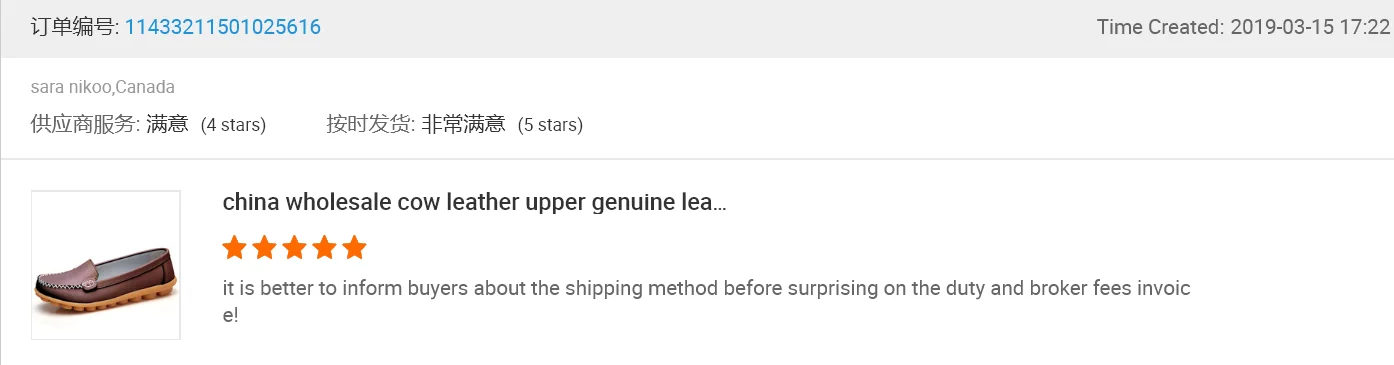This screenshot has height=365, width=1394.
Task: Open the china wholesale cow leather product title
Action: coord(474,202)
